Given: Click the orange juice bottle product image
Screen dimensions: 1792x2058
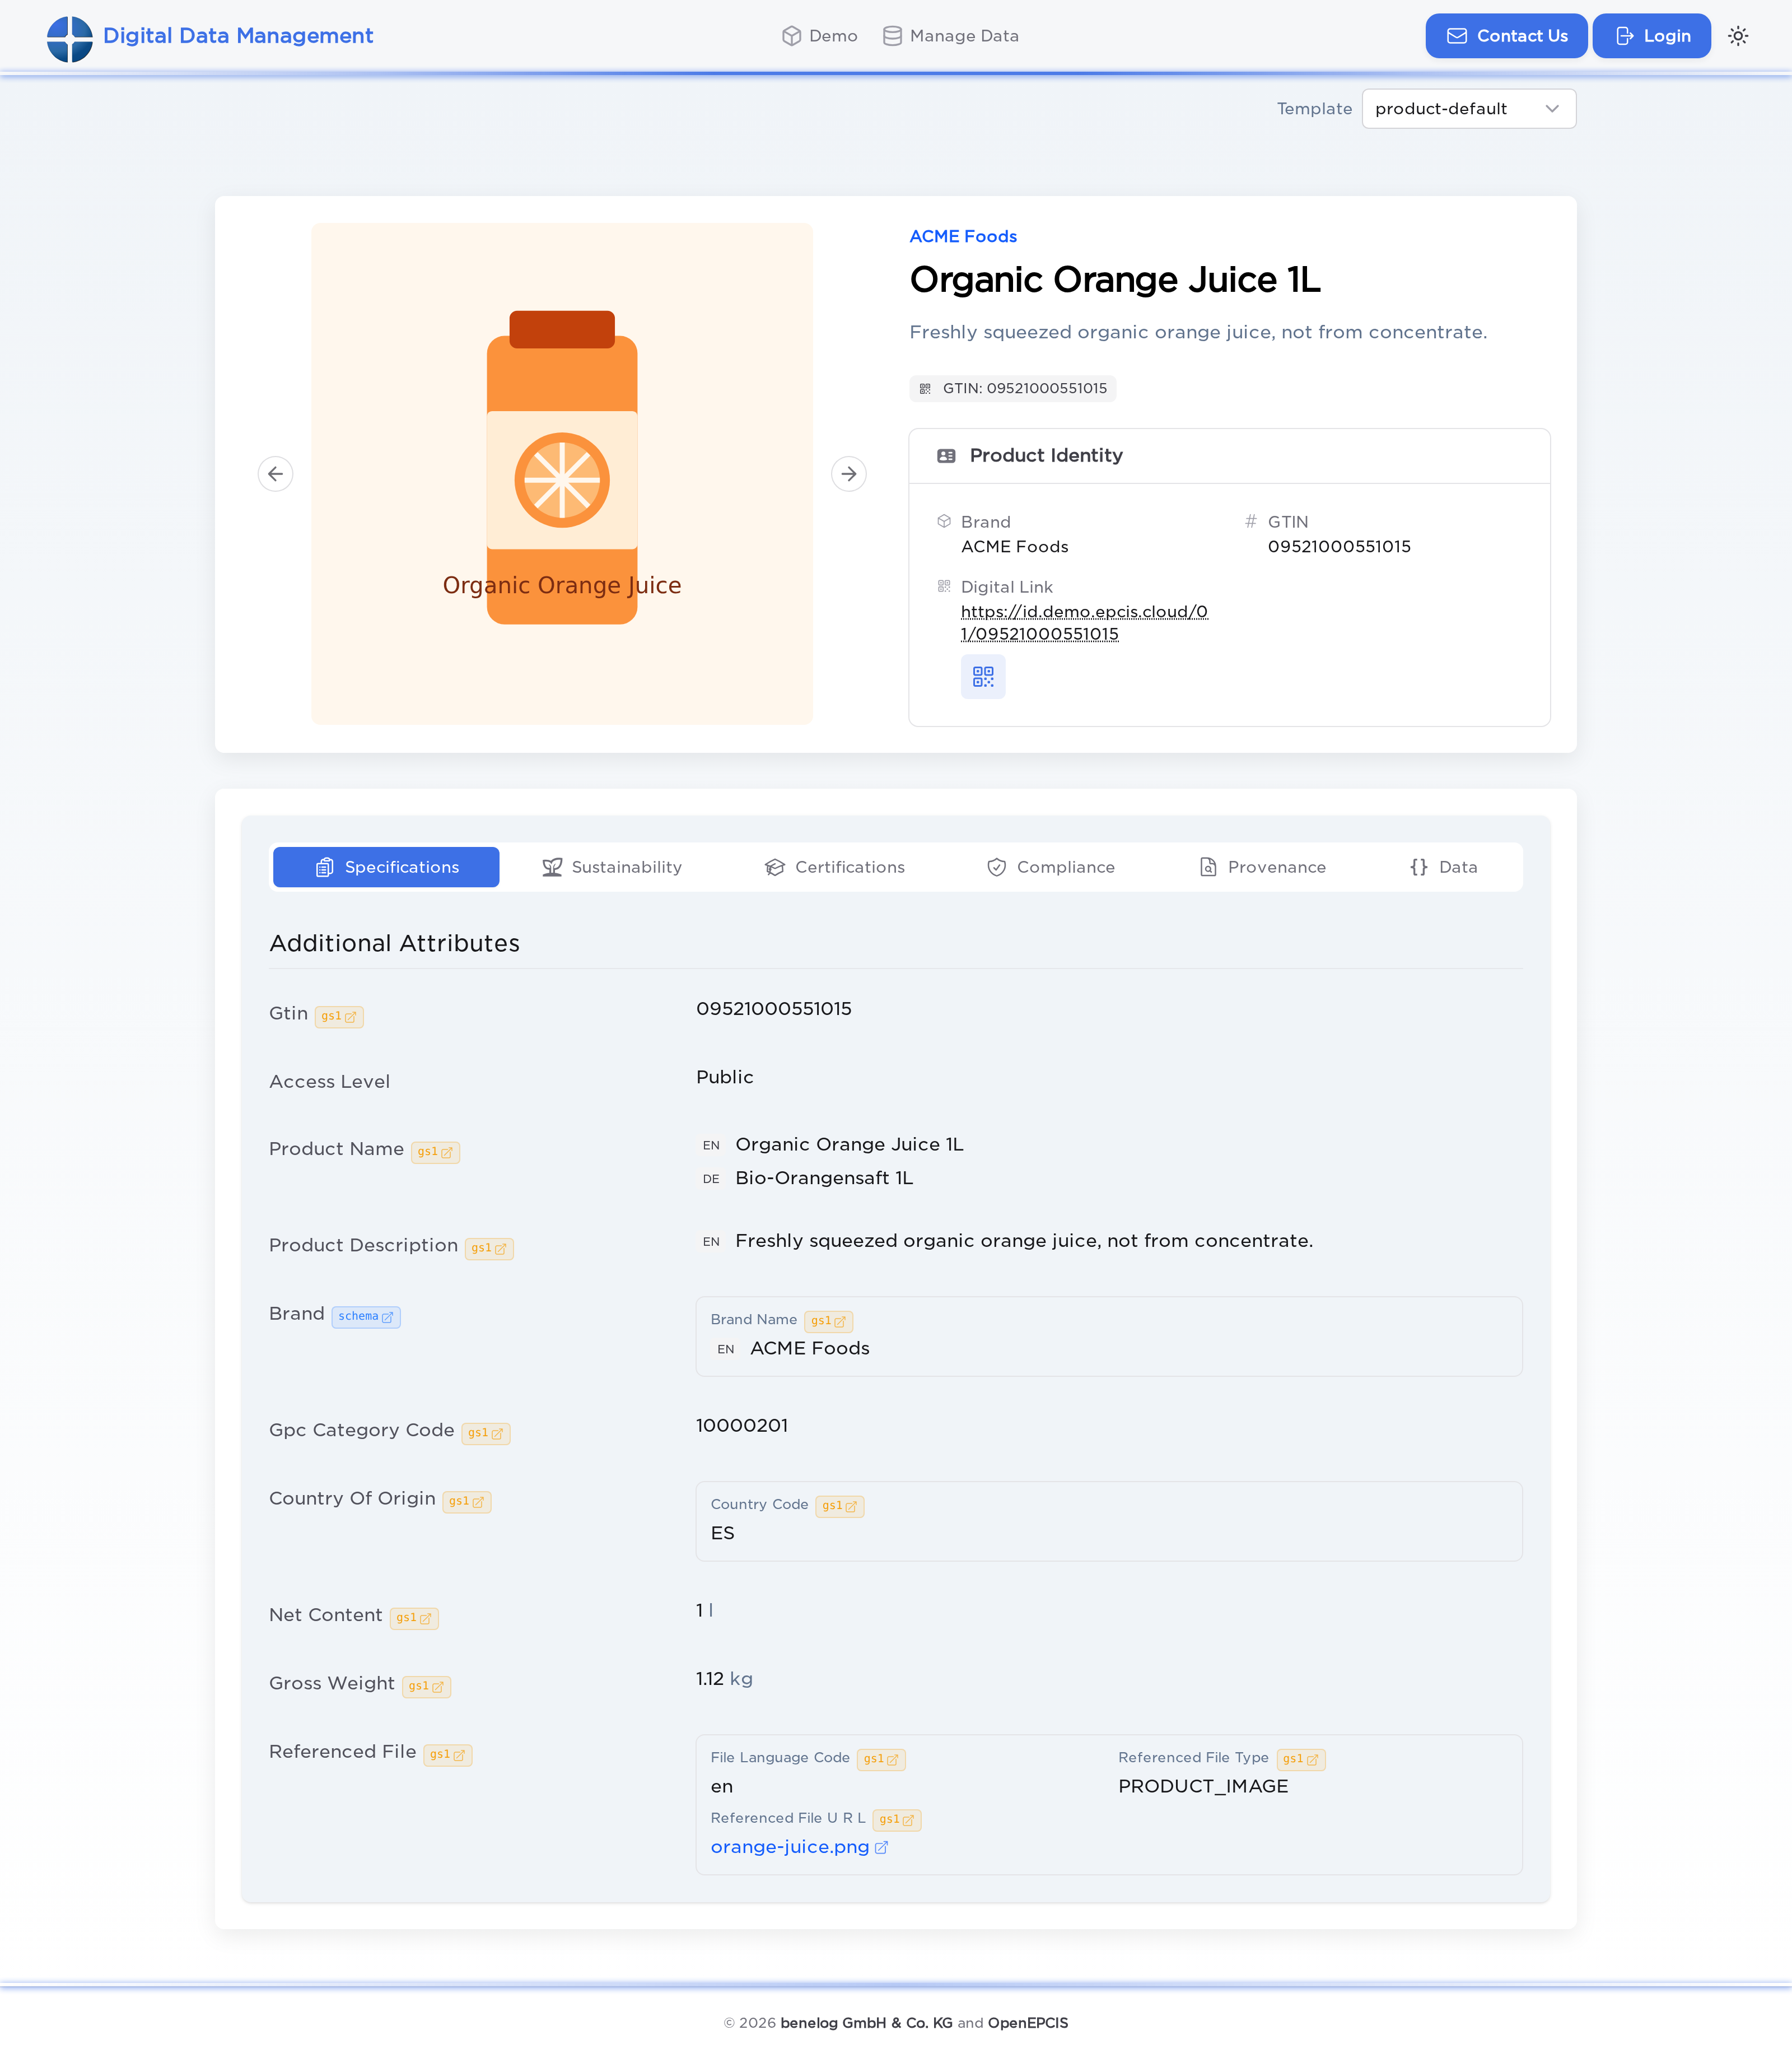Looking at the screenshot, I should point(562,474).
